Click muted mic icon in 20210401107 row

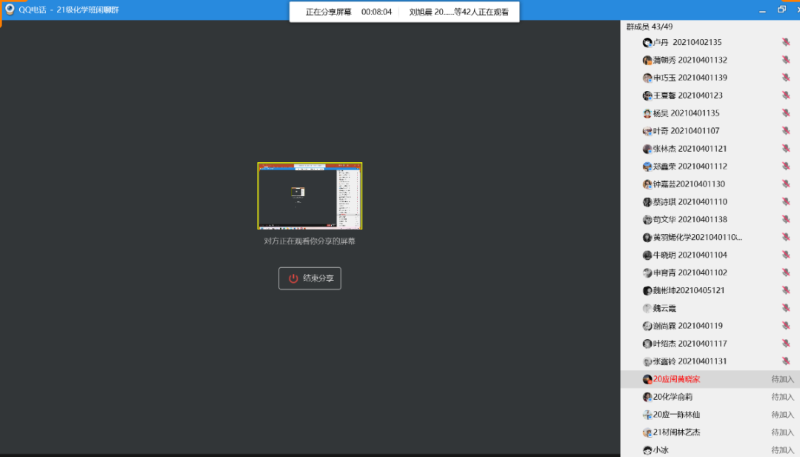786,131
